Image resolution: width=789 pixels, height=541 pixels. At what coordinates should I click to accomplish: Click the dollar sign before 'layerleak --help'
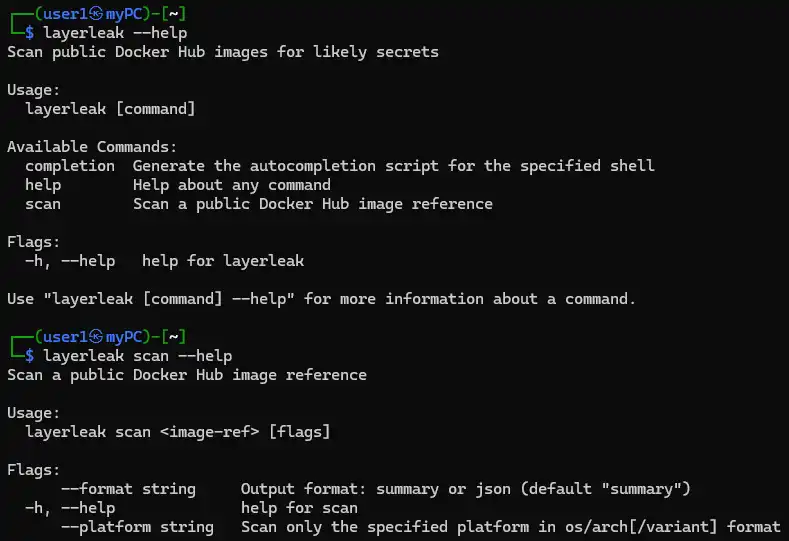click(x=30, y=33)
